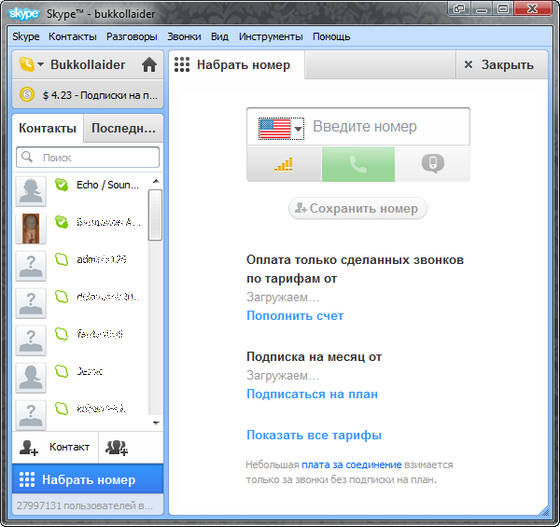Click the Skype credit coin icon
This screenshot has width=560, height=527.
point(27,95)
